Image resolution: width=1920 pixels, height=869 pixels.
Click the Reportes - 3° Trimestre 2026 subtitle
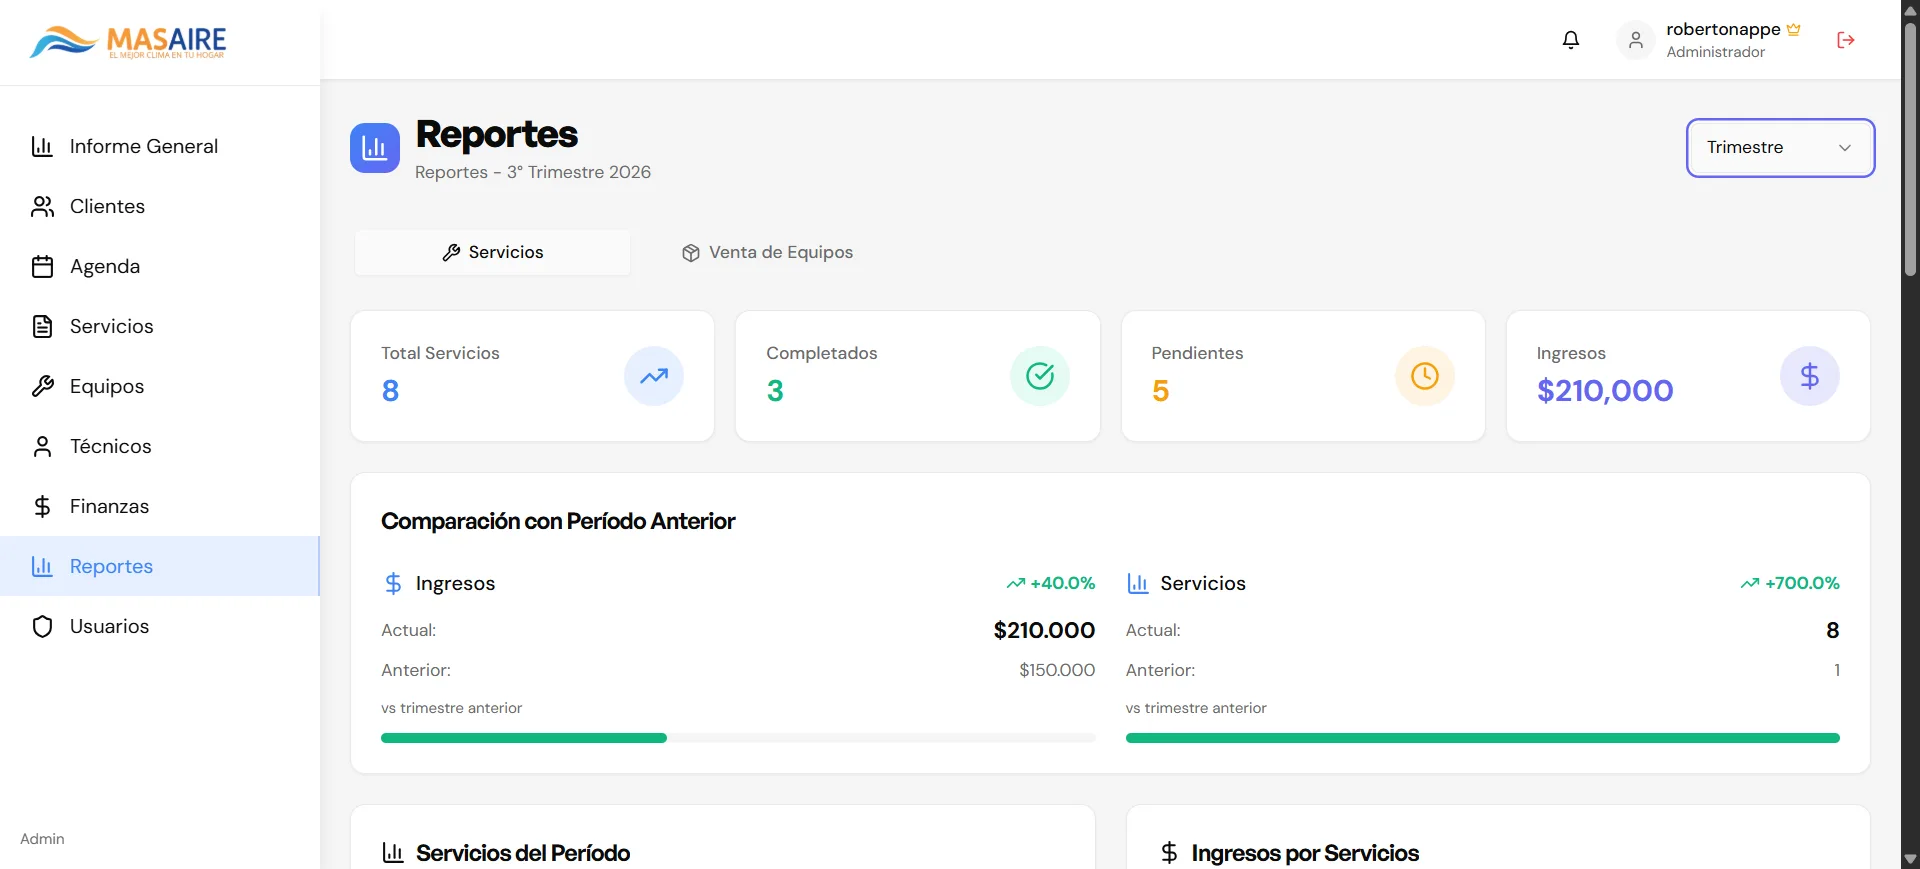click(533, 172)
